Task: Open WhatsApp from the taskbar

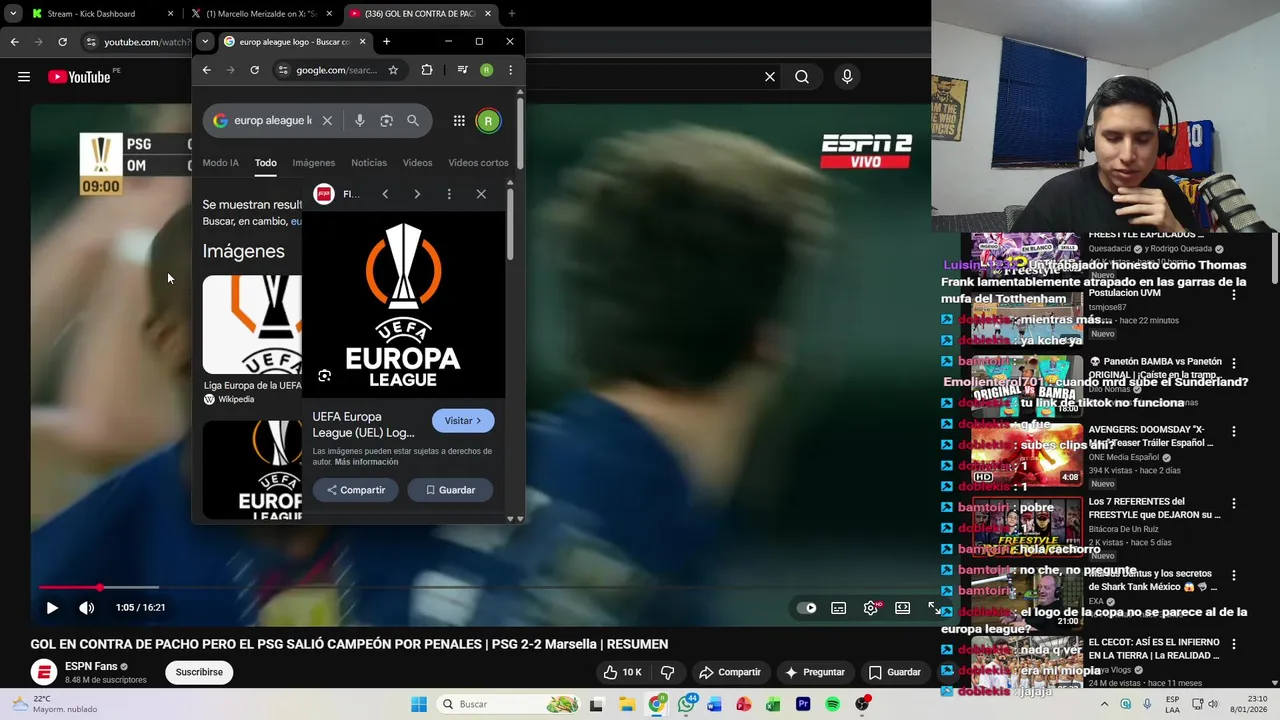Action: coord(686,704)
